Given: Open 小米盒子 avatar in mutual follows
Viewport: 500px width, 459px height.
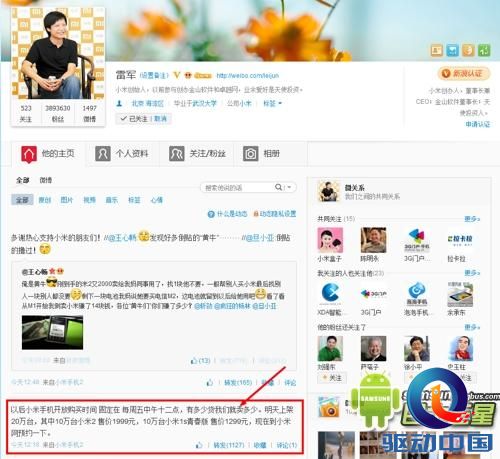Looking at the screenshot, I should click(330, 240).
